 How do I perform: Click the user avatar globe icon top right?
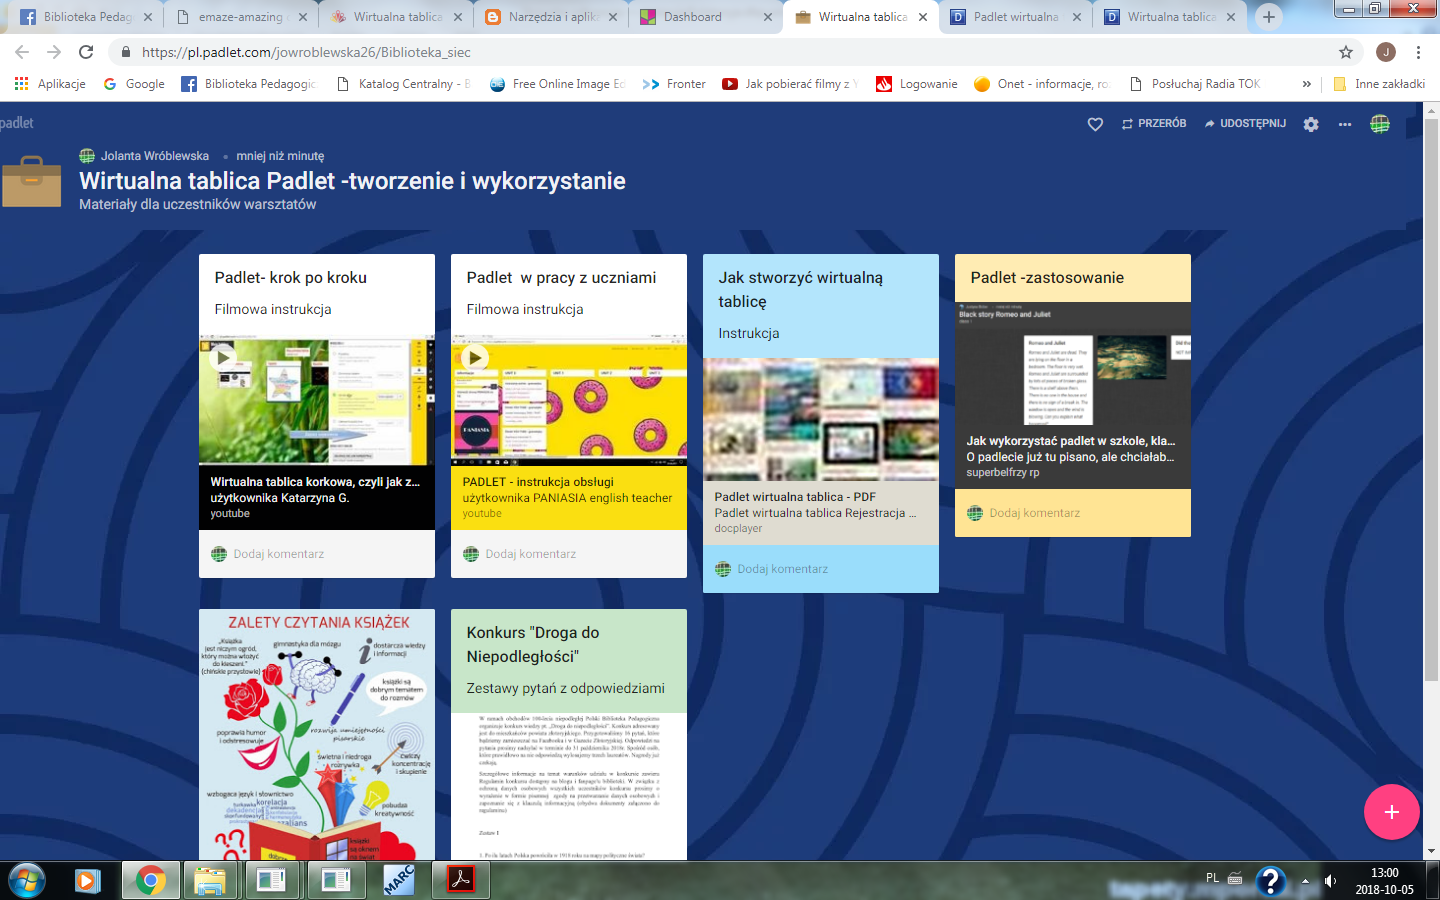pyautogui.click(x=1380, y=124)
